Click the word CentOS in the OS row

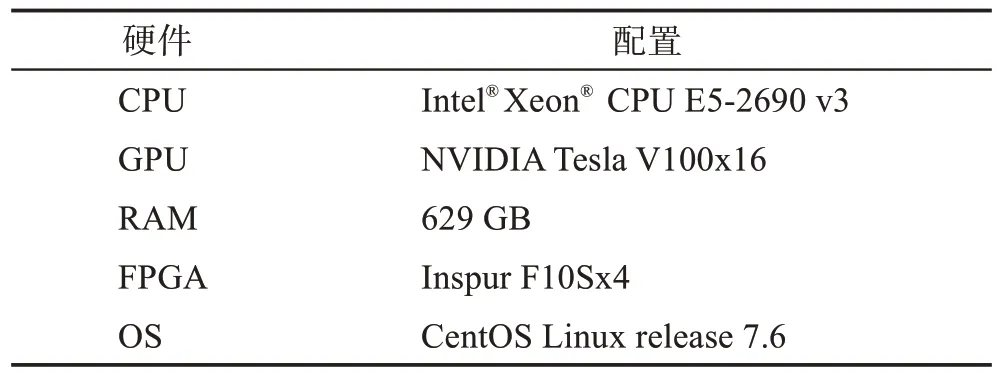[476, 337]
